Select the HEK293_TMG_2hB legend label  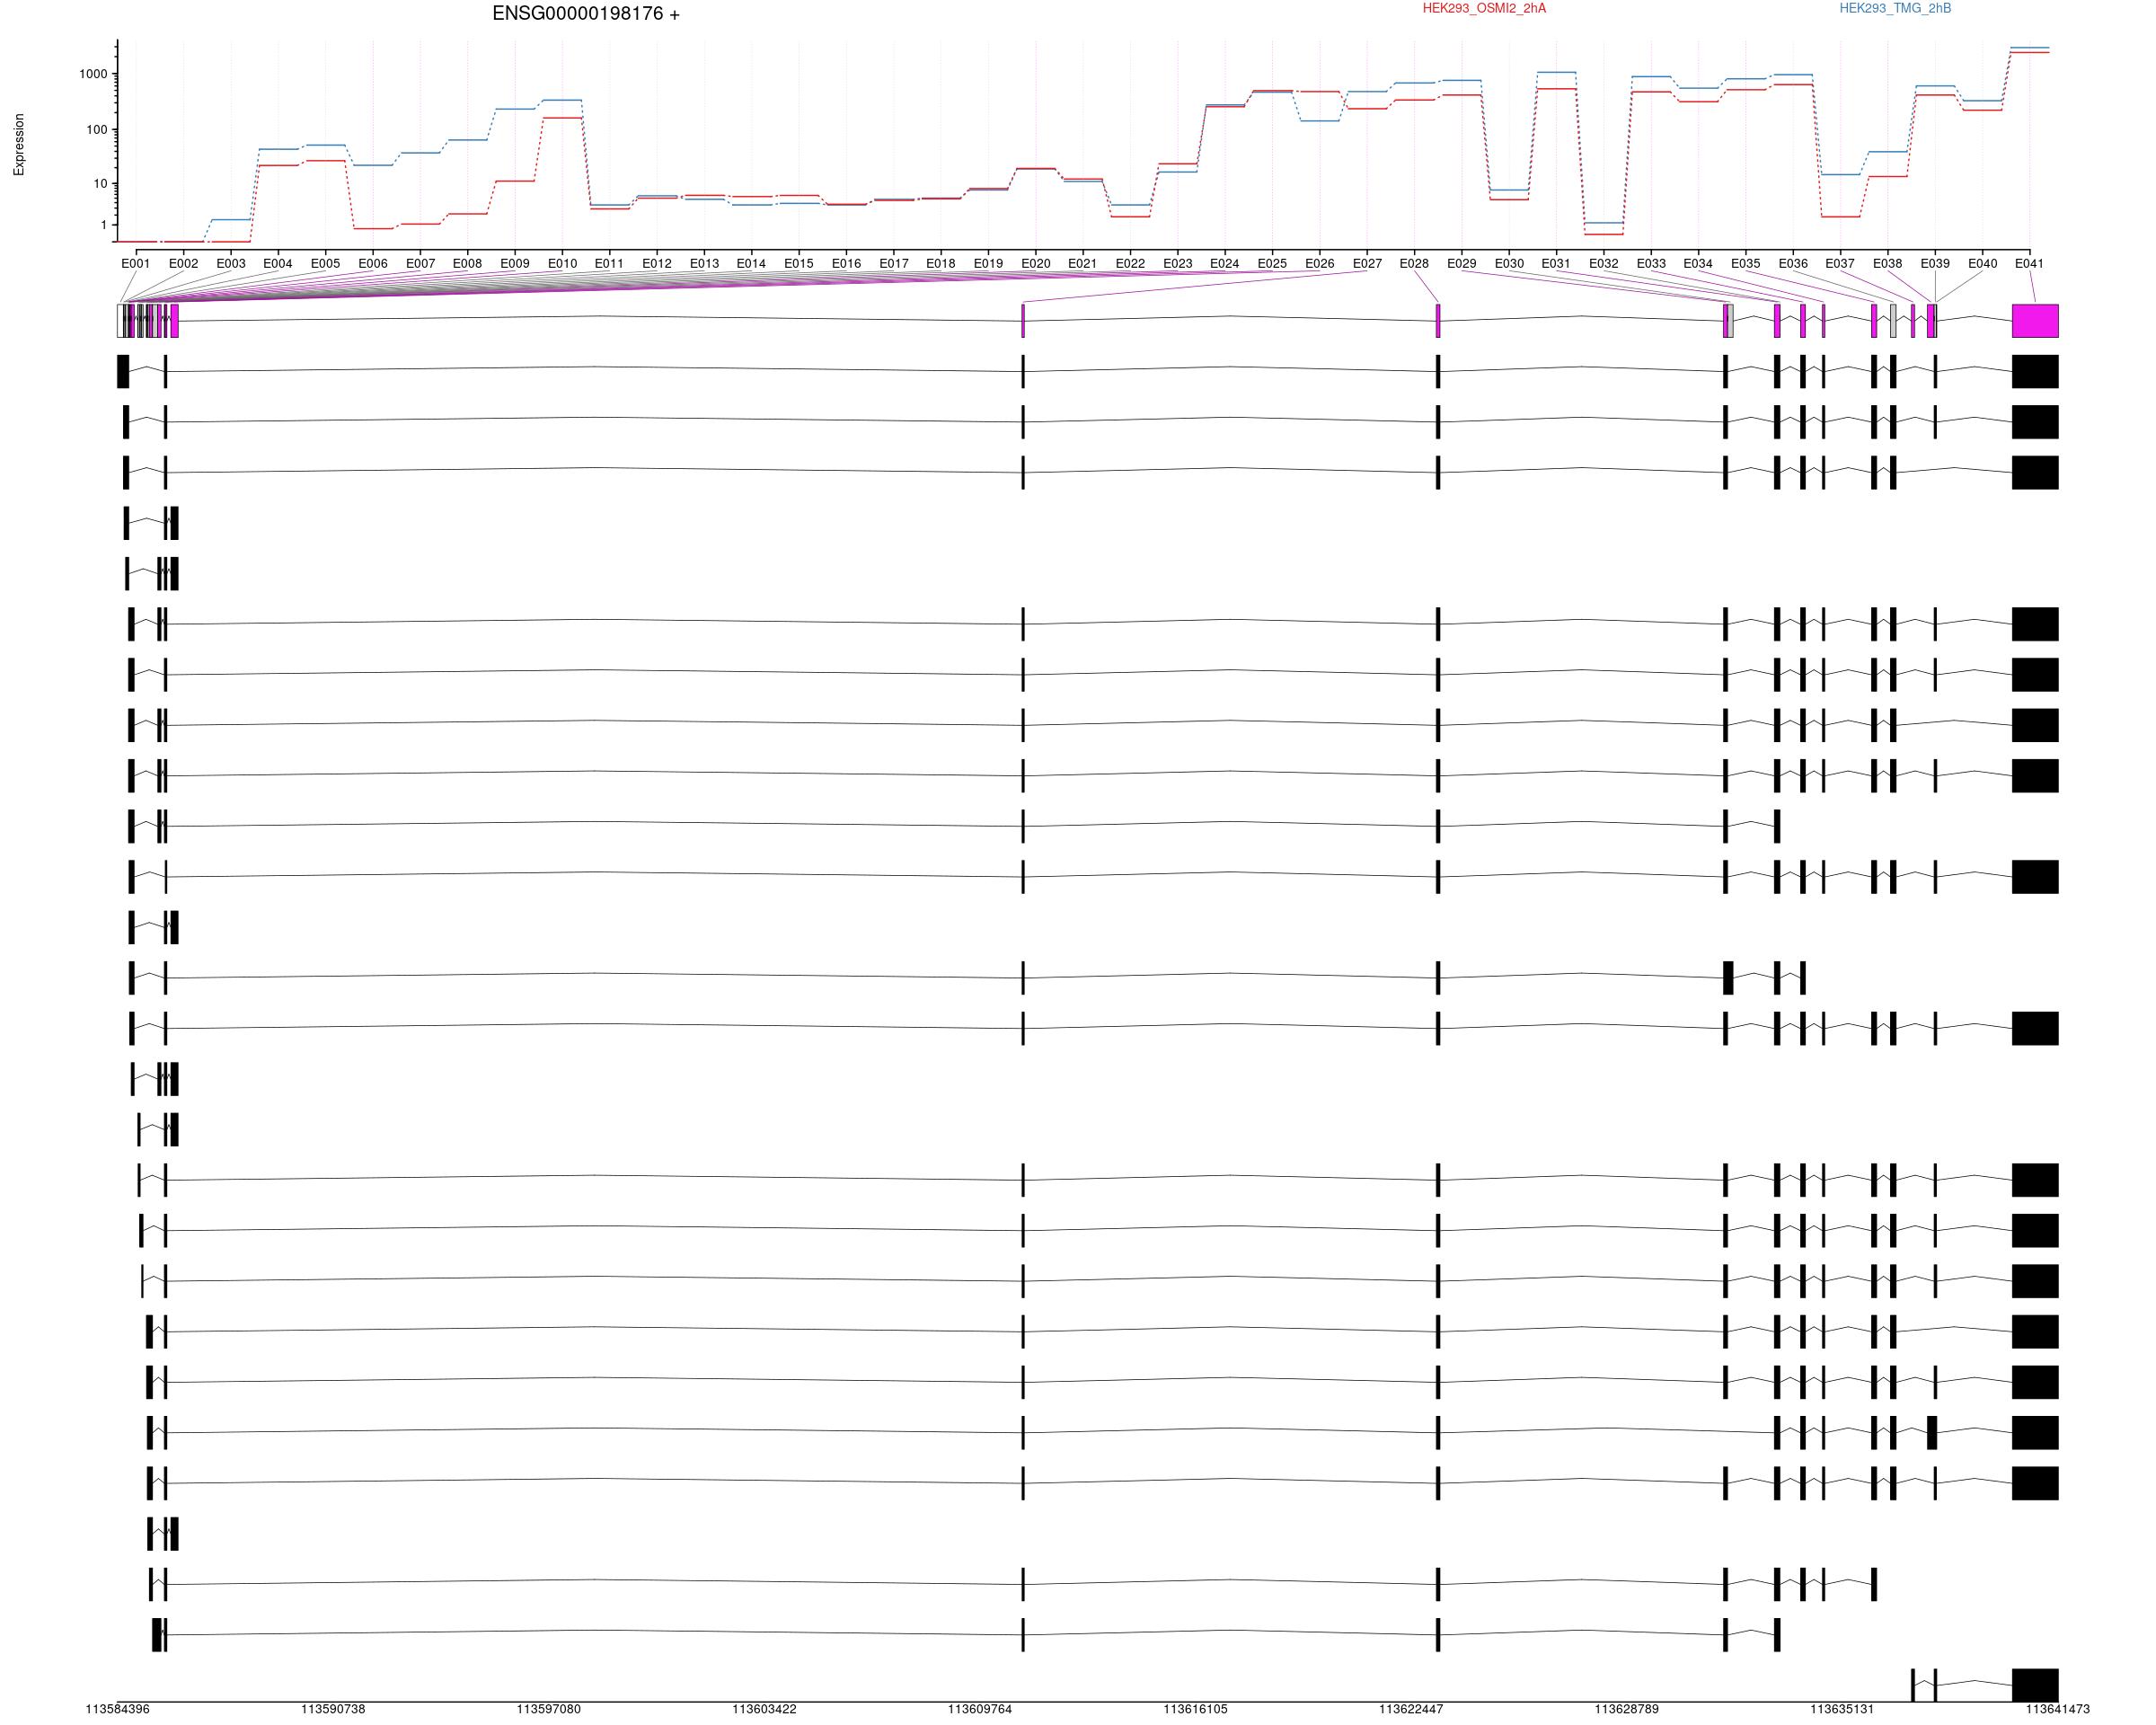[x=1895, y=9]
